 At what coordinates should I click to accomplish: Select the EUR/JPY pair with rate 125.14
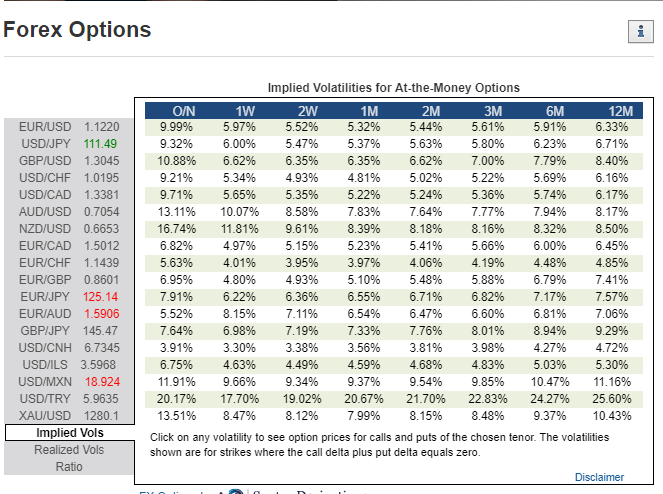tap(69, 297)
